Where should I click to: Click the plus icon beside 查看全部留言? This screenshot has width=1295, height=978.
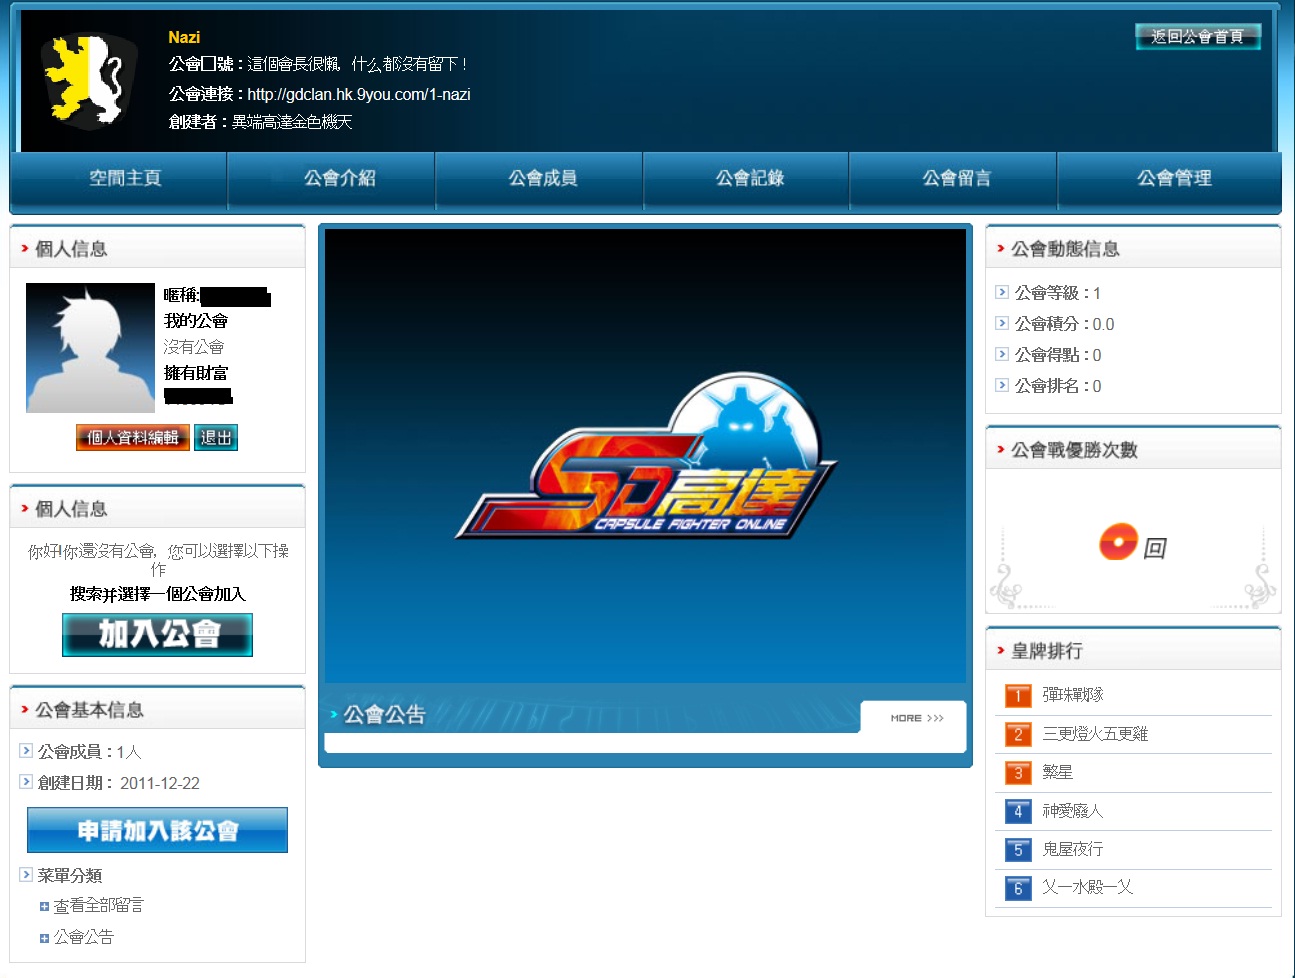click(x=44, y=907)
